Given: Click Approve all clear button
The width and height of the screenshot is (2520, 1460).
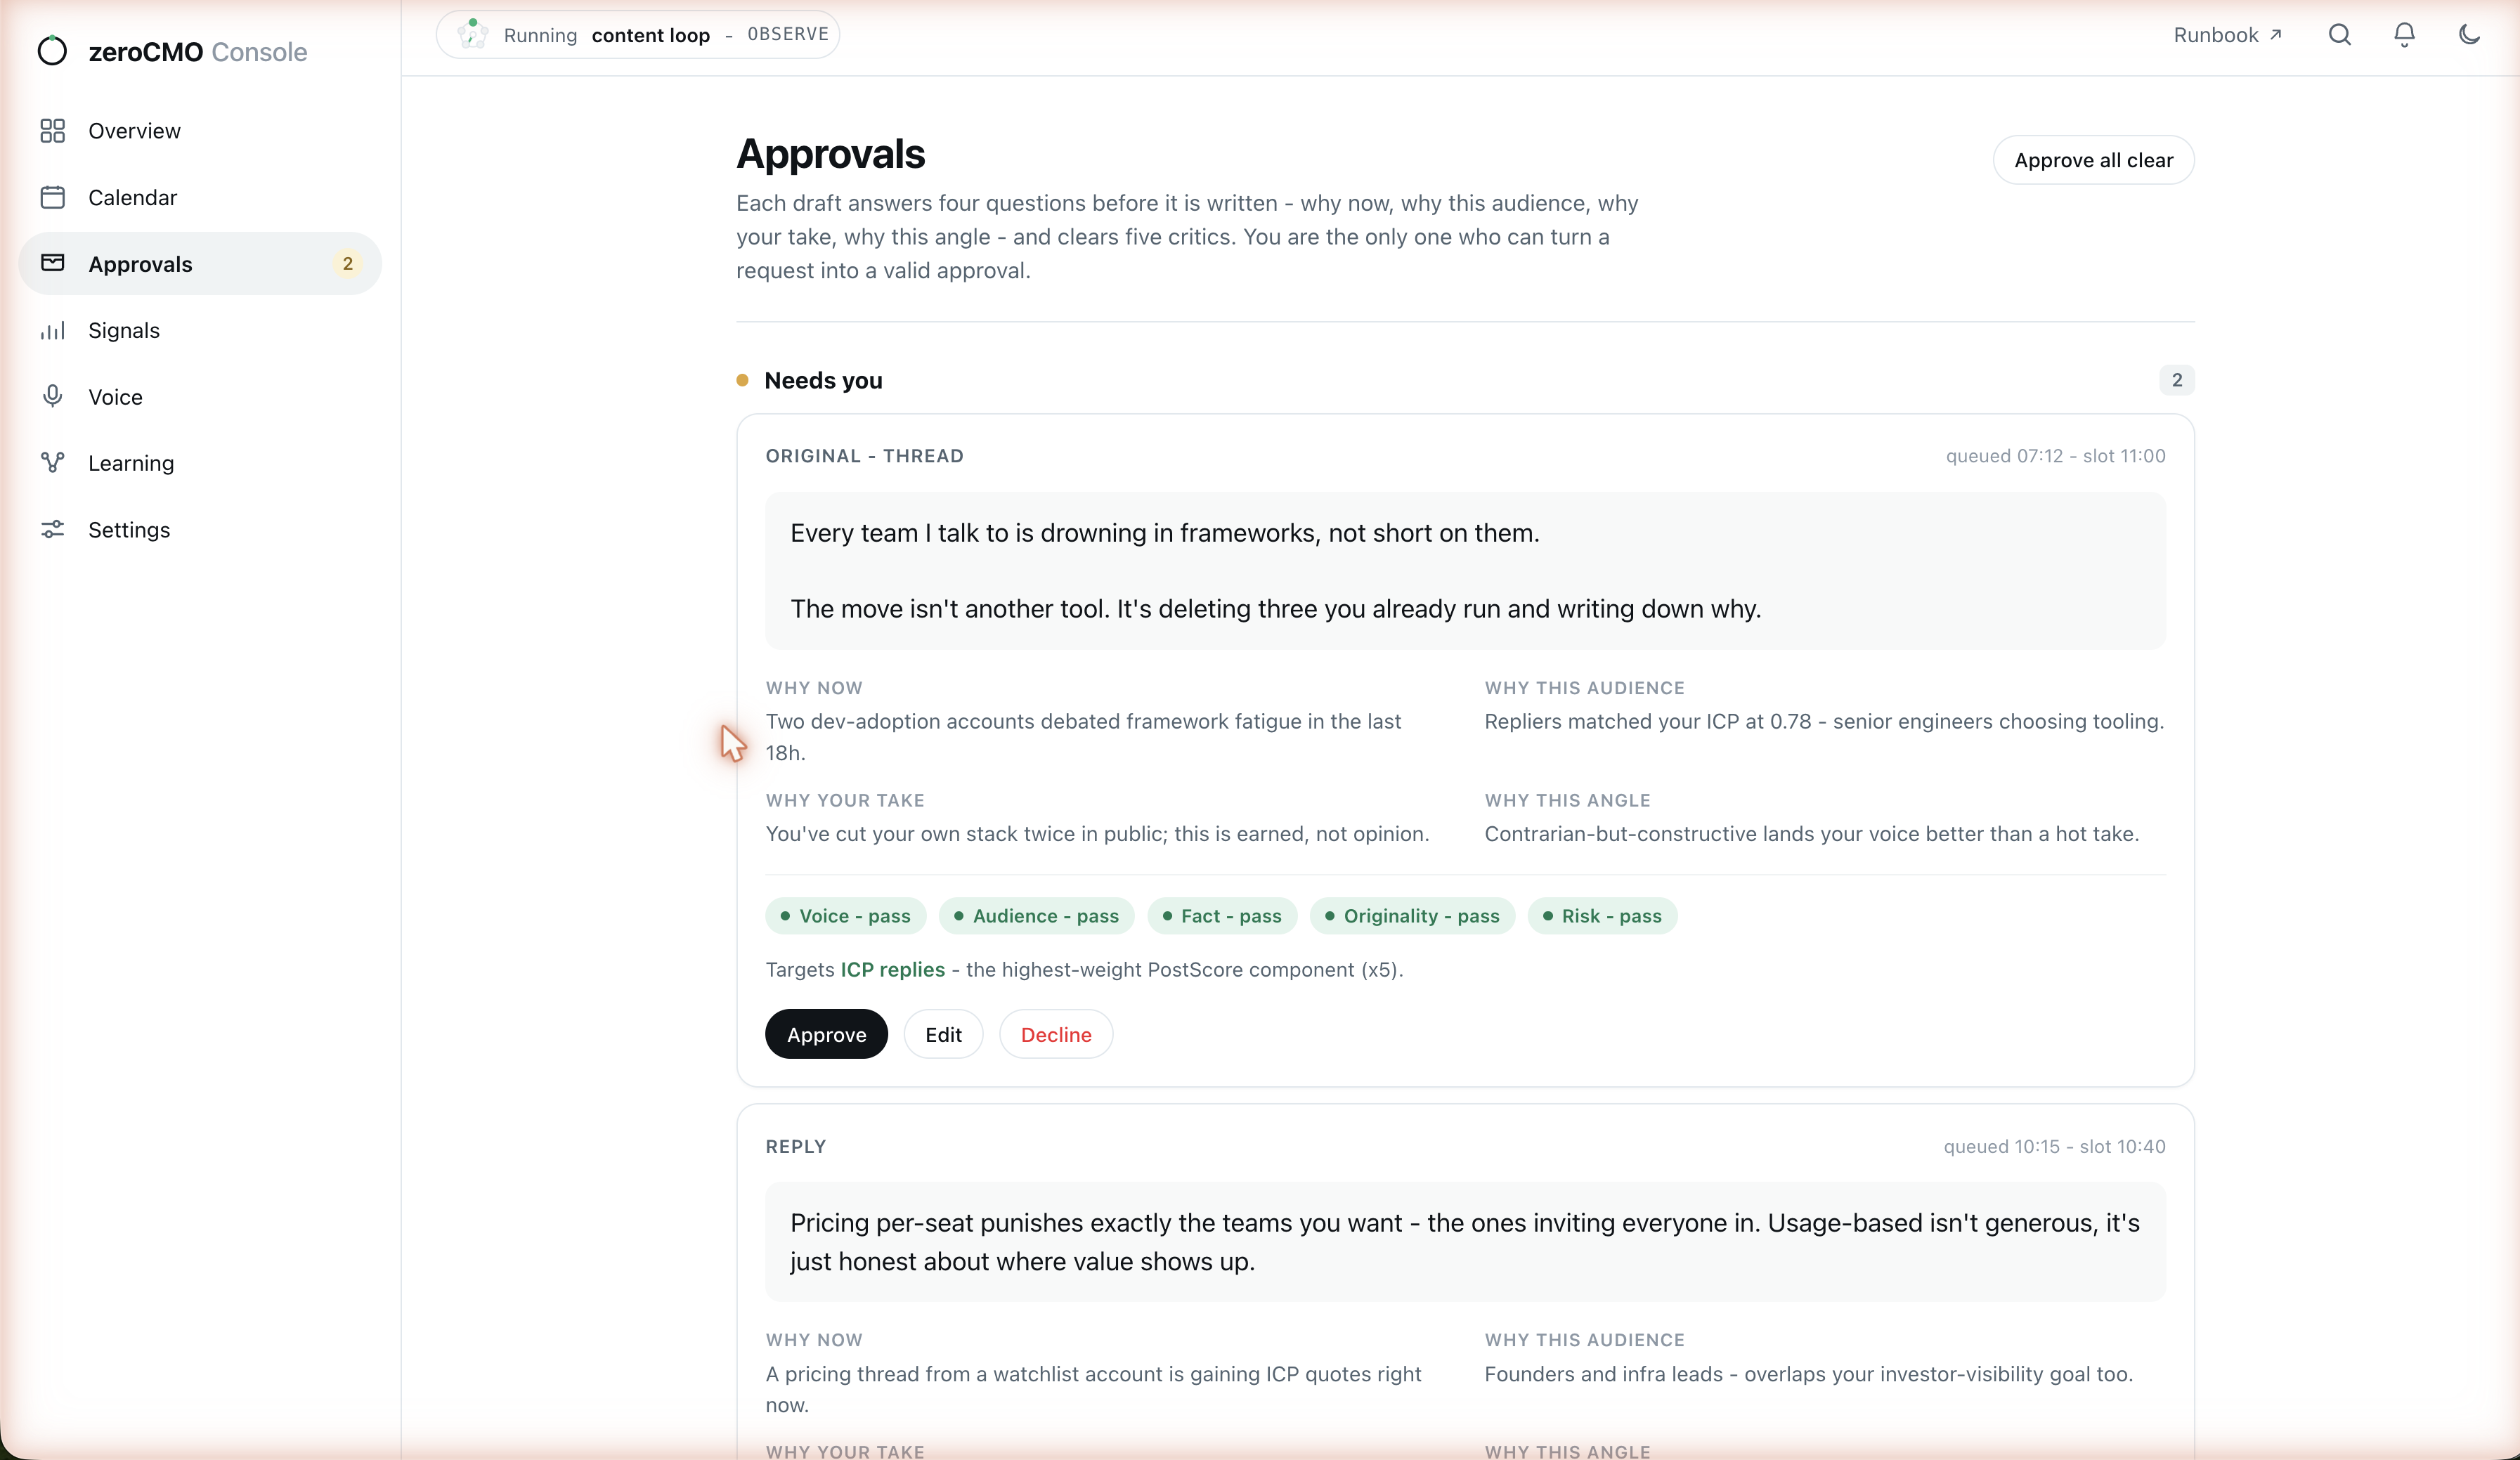Looking at the screenshot, I should tap(2093, 160).
